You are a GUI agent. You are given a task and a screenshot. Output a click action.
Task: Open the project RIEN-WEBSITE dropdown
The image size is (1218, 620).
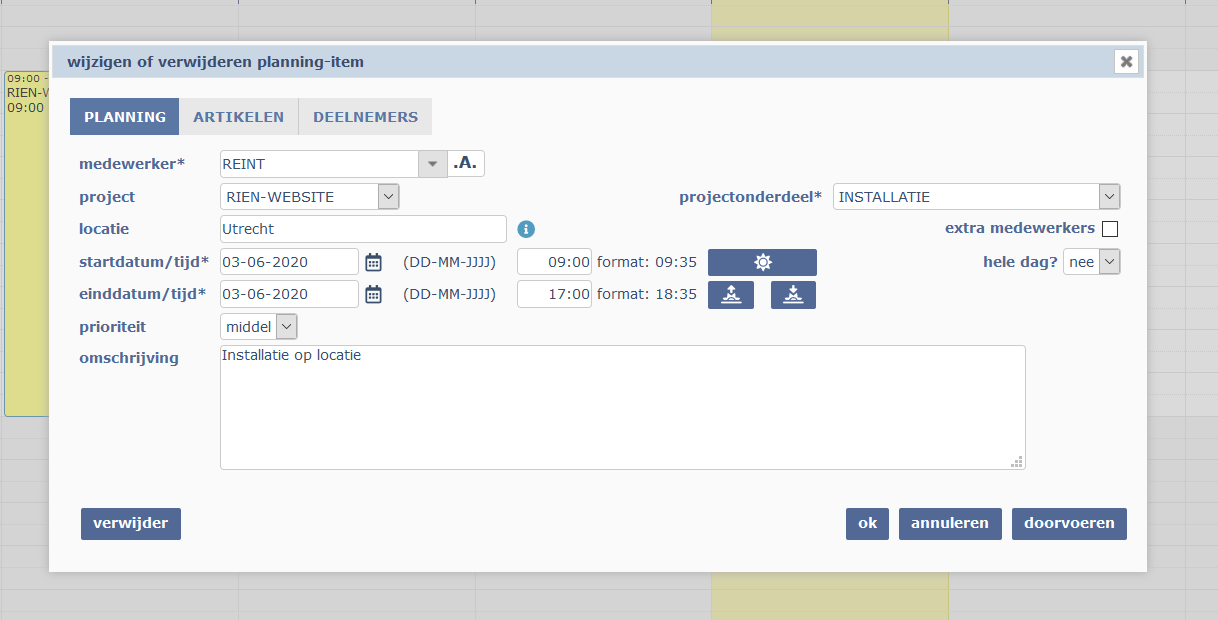point(388,197)
